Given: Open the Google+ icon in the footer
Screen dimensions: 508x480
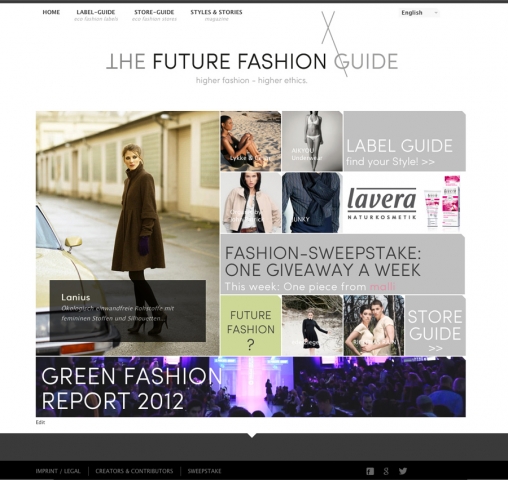Looking at the screenshot, I should click(386, 471).
